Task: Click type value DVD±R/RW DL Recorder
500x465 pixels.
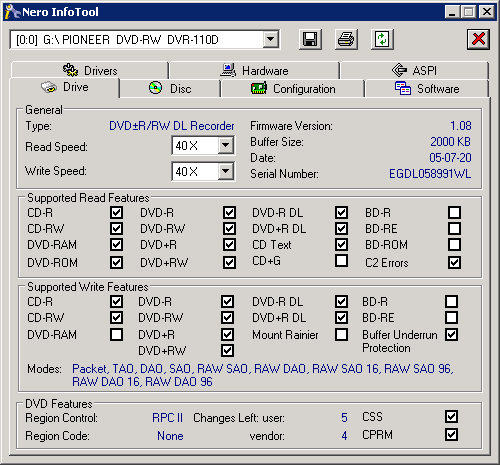Action: [x=172, y=126]
